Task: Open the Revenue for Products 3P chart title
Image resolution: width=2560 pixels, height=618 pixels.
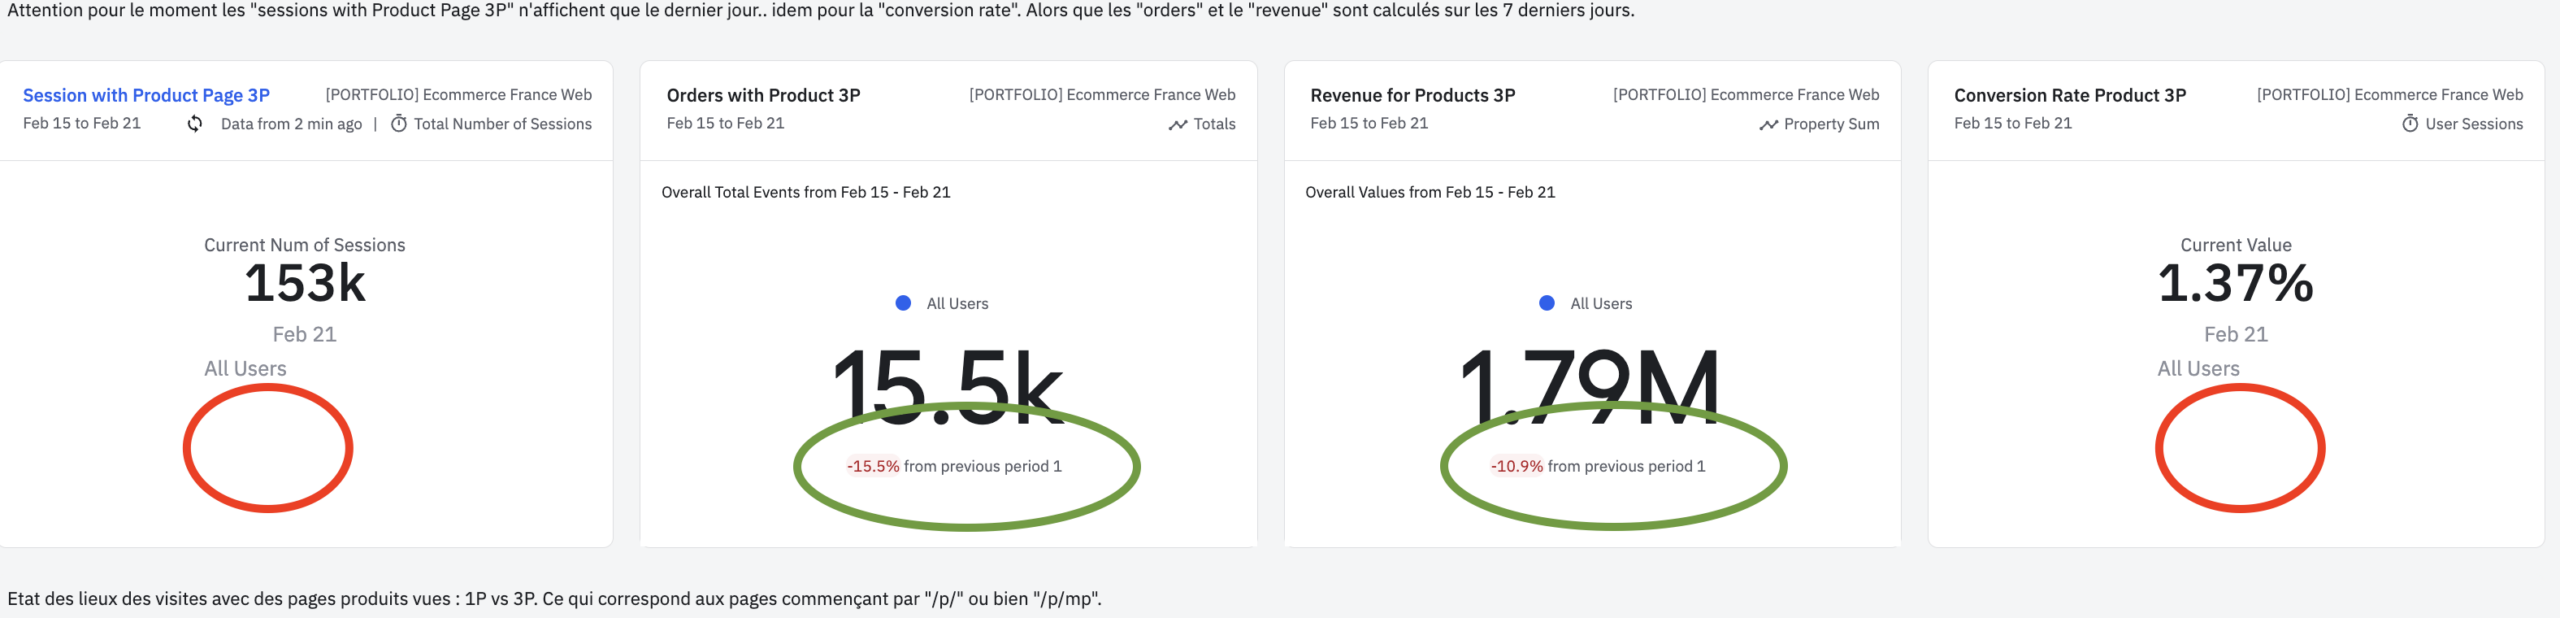Action: pos(1412,95)
